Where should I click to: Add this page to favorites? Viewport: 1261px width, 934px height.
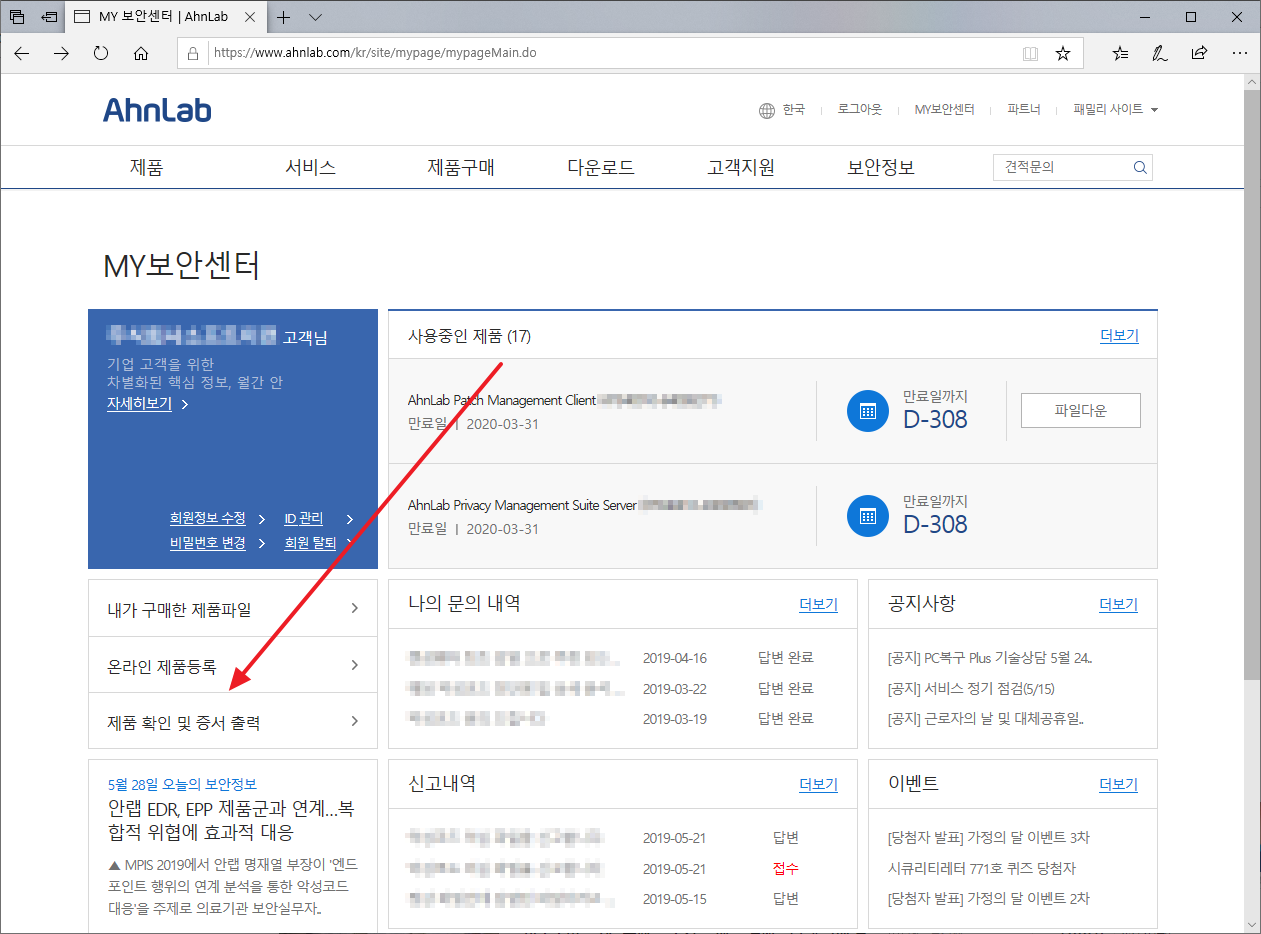click(x=1063, y=53)
